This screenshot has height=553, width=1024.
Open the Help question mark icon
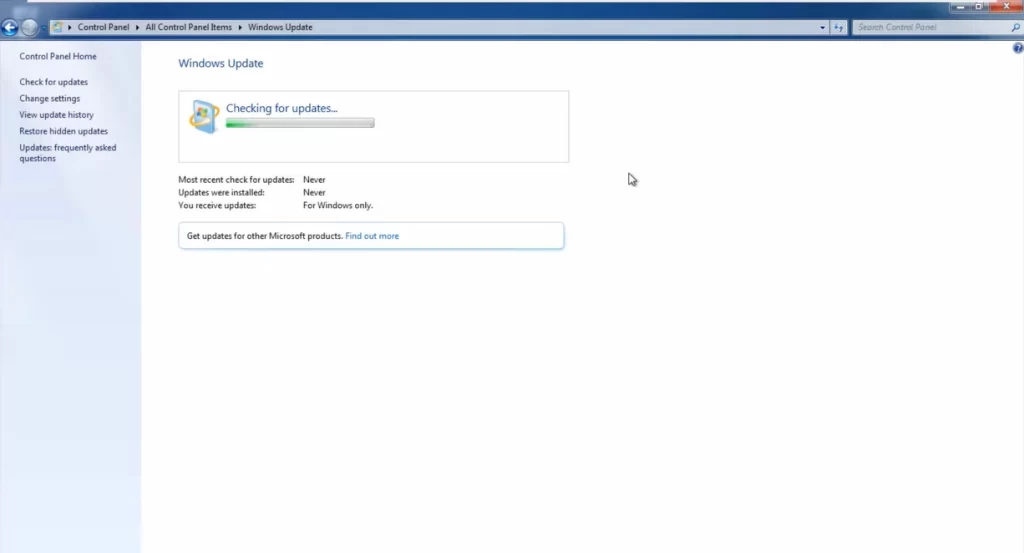[1017, 48]
